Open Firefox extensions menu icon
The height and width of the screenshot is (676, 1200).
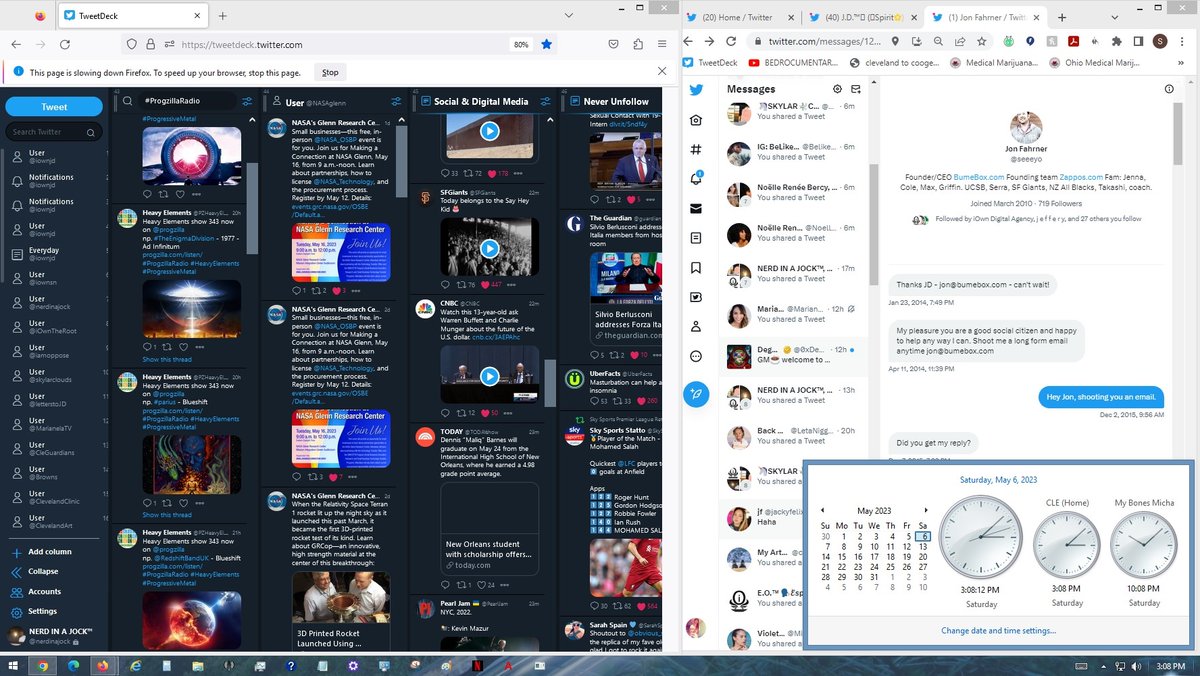point(638,44)
